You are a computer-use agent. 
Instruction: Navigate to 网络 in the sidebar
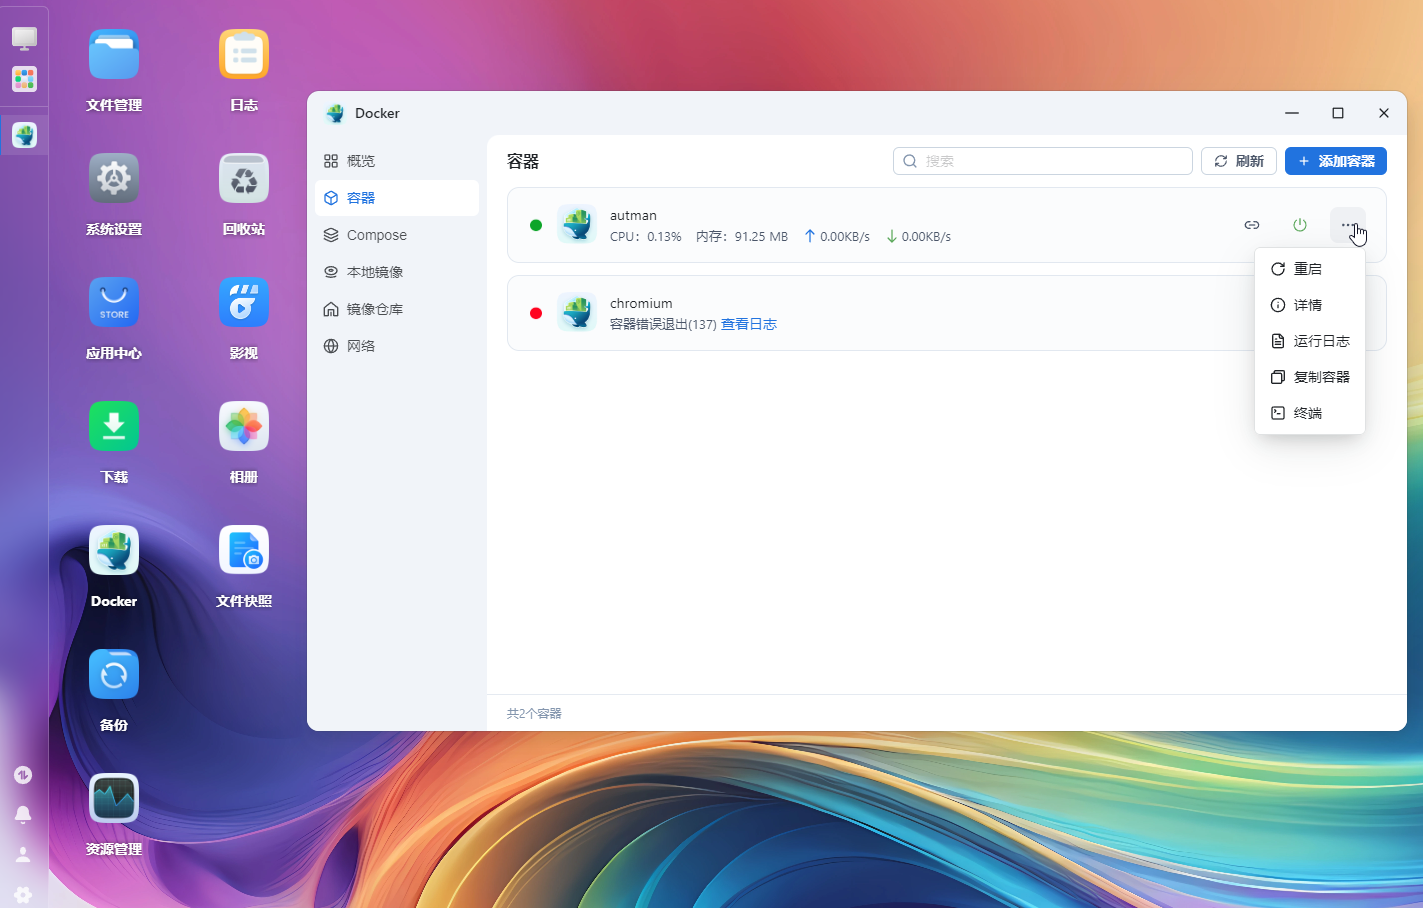pos(360,346)
